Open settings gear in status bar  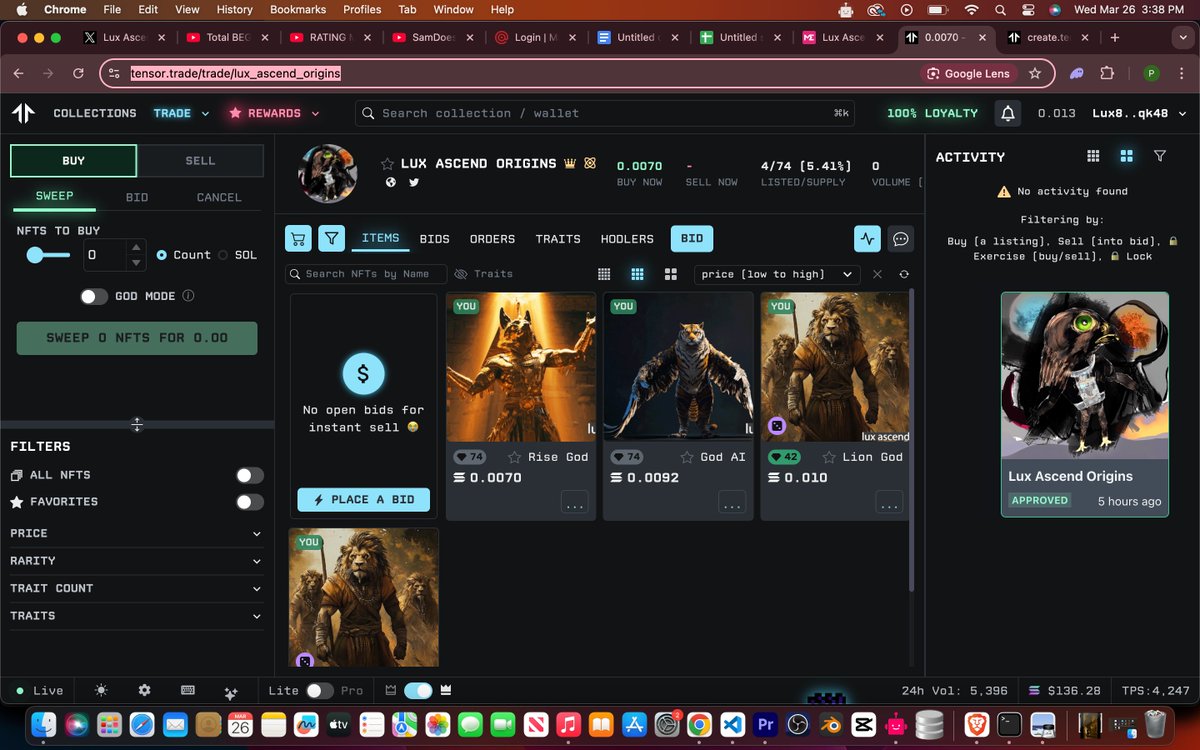click(x=144, y=690)
